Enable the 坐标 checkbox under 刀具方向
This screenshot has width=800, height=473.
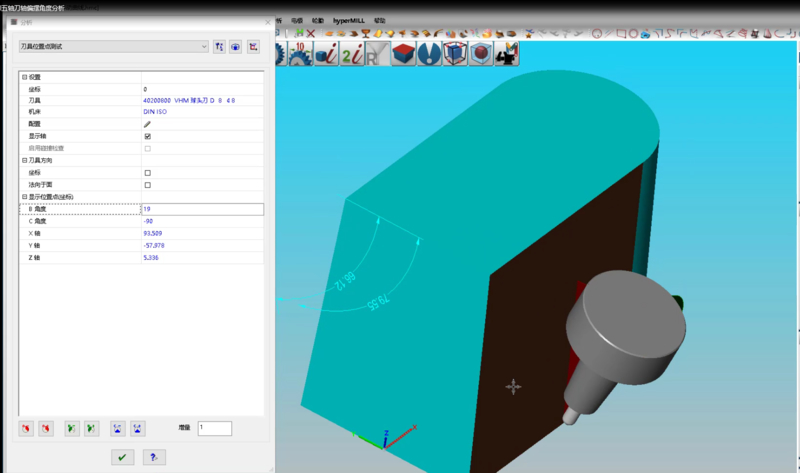pyautogui.click(x=147, y=173)
